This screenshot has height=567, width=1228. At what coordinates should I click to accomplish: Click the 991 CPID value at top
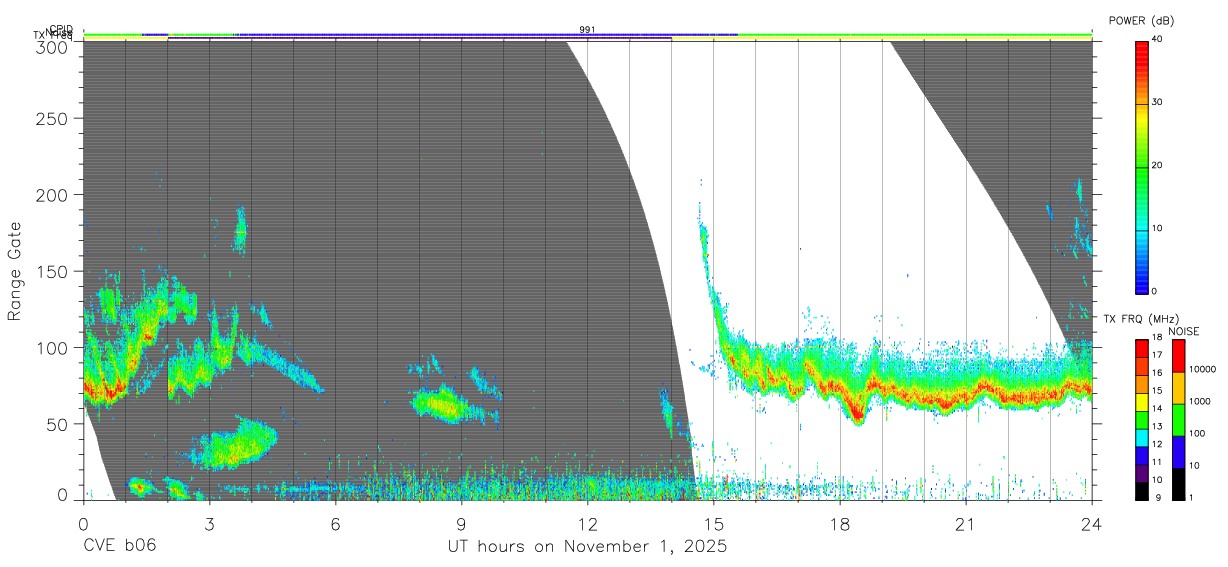(x=587, y=30)
